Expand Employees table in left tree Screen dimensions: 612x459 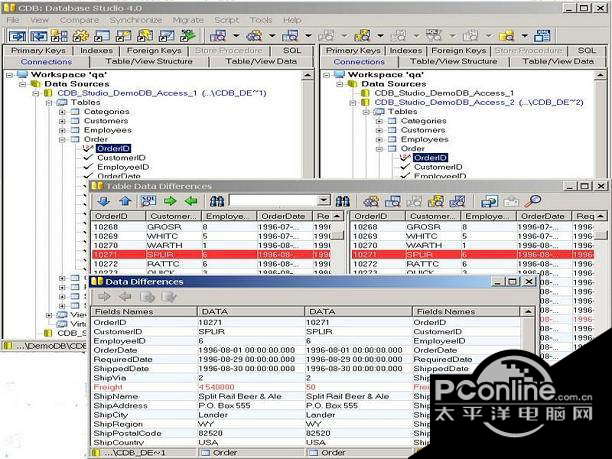[x=62, y=130]
